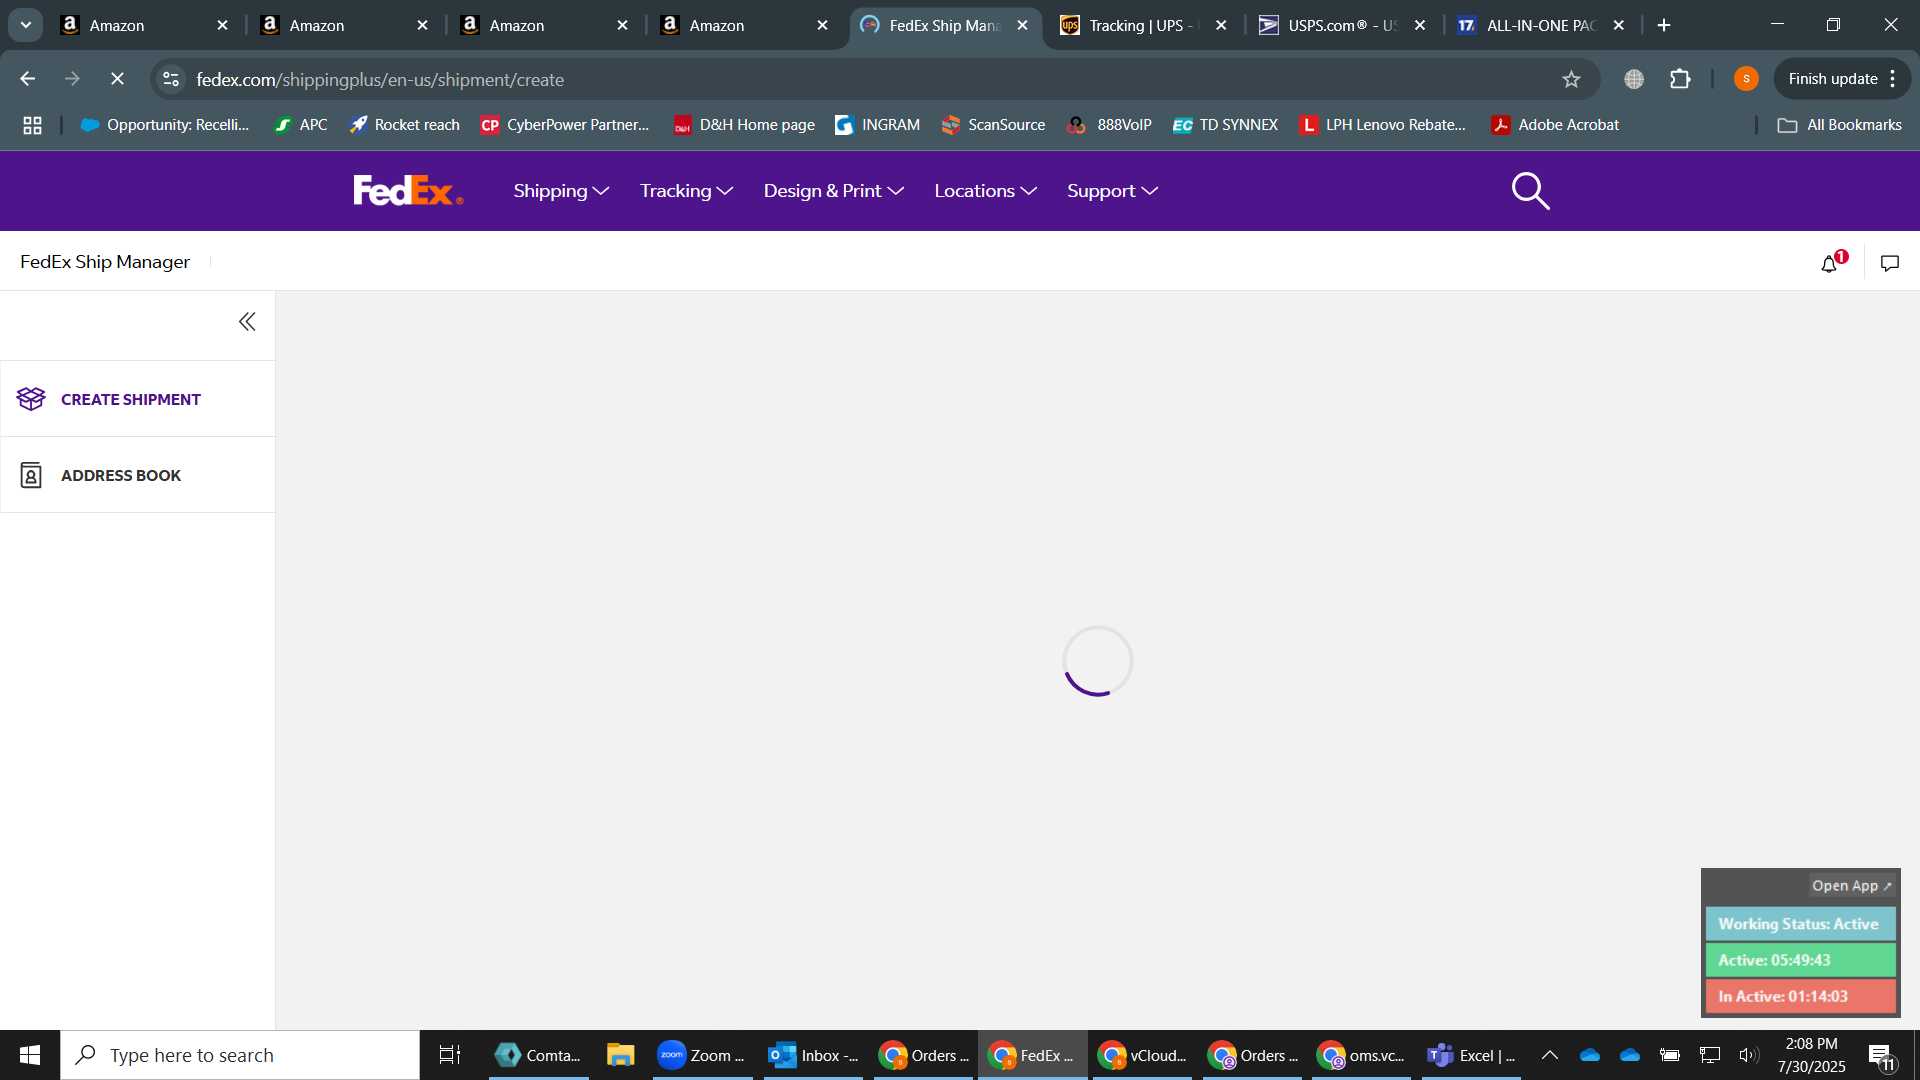Open the TD SYNNEX bookmark
This screenshot has height=1080, width=1920.
[x=1225, y=125]
